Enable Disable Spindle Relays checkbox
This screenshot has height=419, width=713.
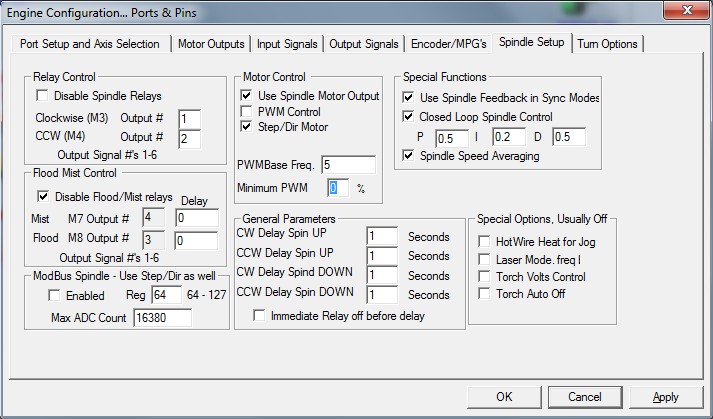click(43, 97)
